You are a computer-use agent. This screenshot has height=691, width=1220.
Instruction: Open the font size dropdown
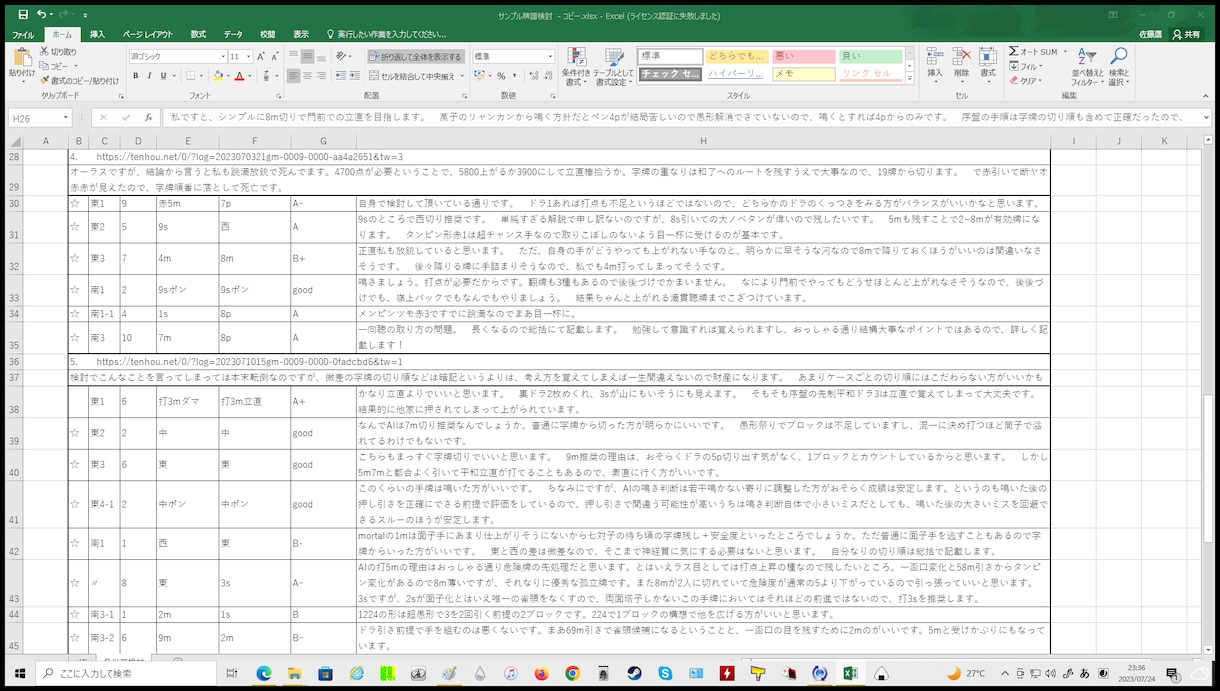(x=248, y=57)
